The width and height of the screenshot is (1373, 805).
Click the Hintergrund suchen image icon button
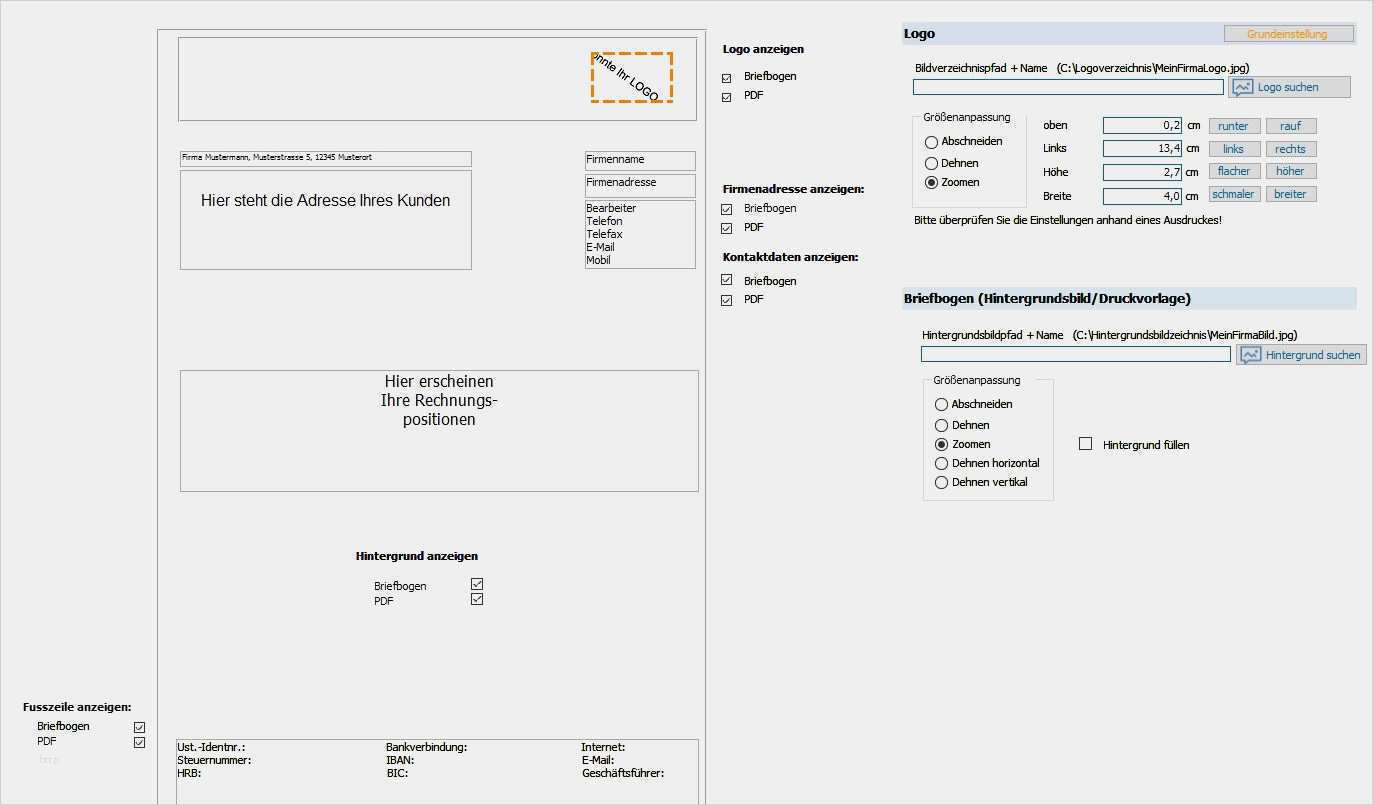pyautogui.click(x=1300, y=355)
